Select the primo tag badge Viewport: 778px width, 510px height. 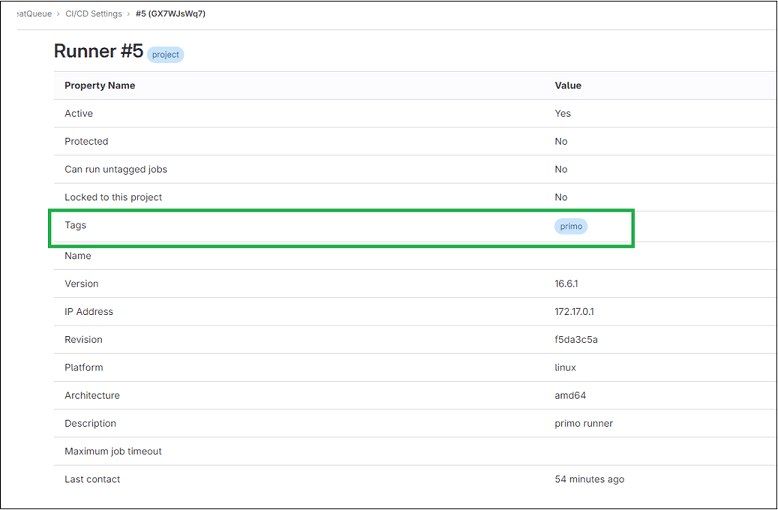coord(571,227)
